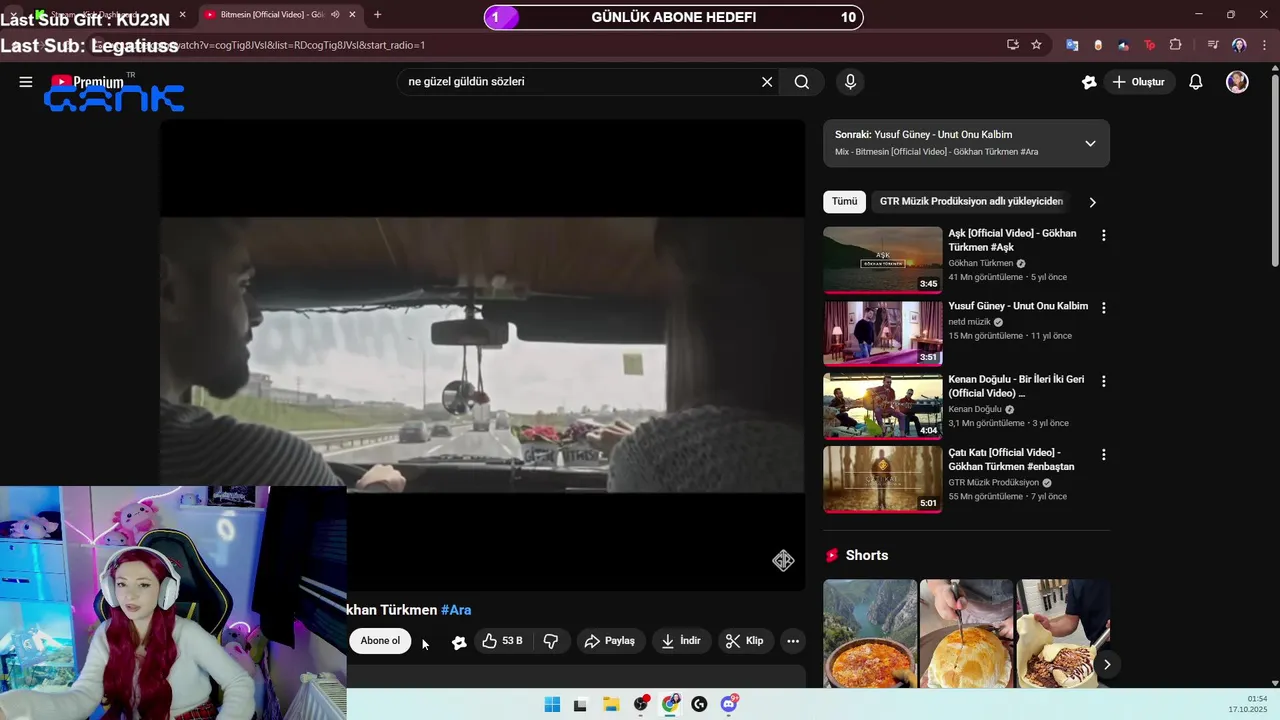The image size is (1280, 720).
Task: Click the Abone ol subscribe button
Action: (380, 641)
